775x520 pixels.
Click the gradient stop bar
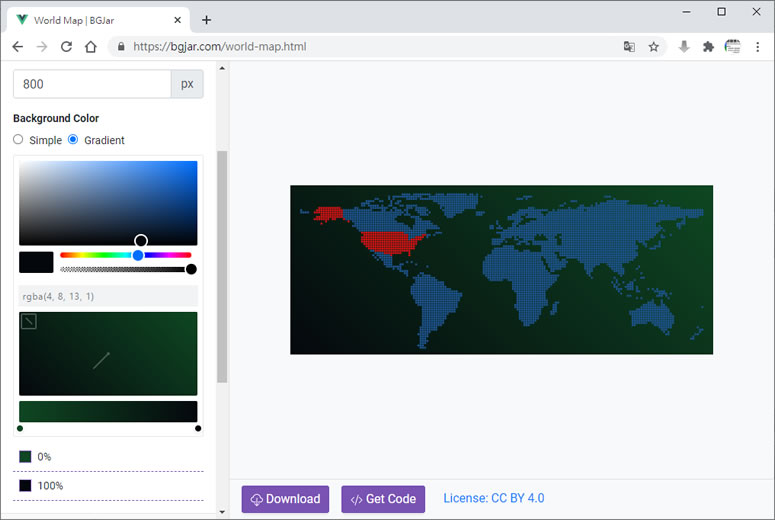click(x=108, y=411)
